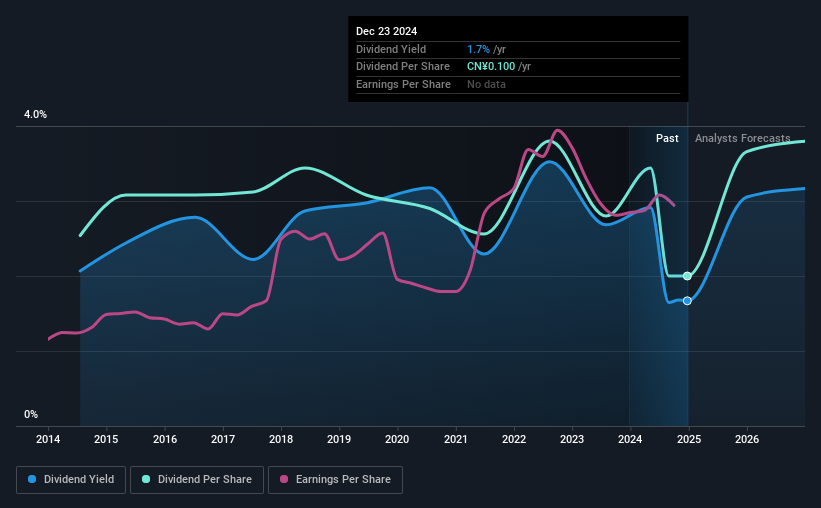Click the 2022 x-axis label

click(514, 439)
